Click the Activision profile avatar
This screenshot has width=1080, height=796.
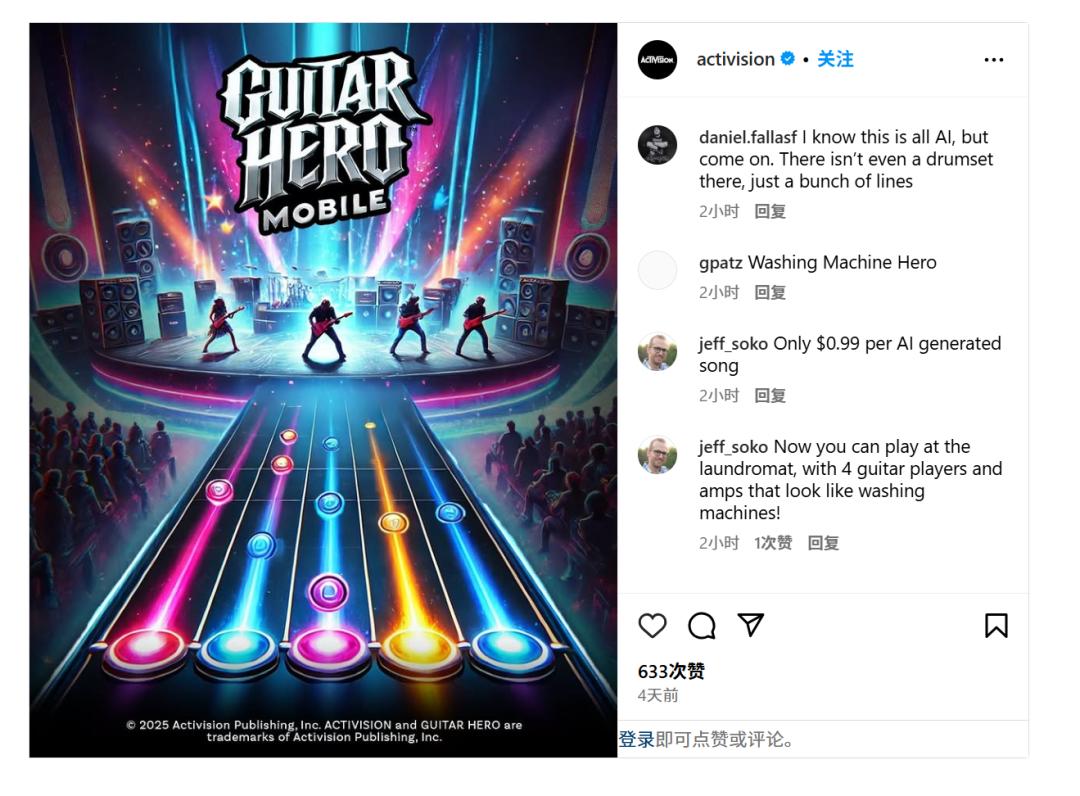(657, 60)
